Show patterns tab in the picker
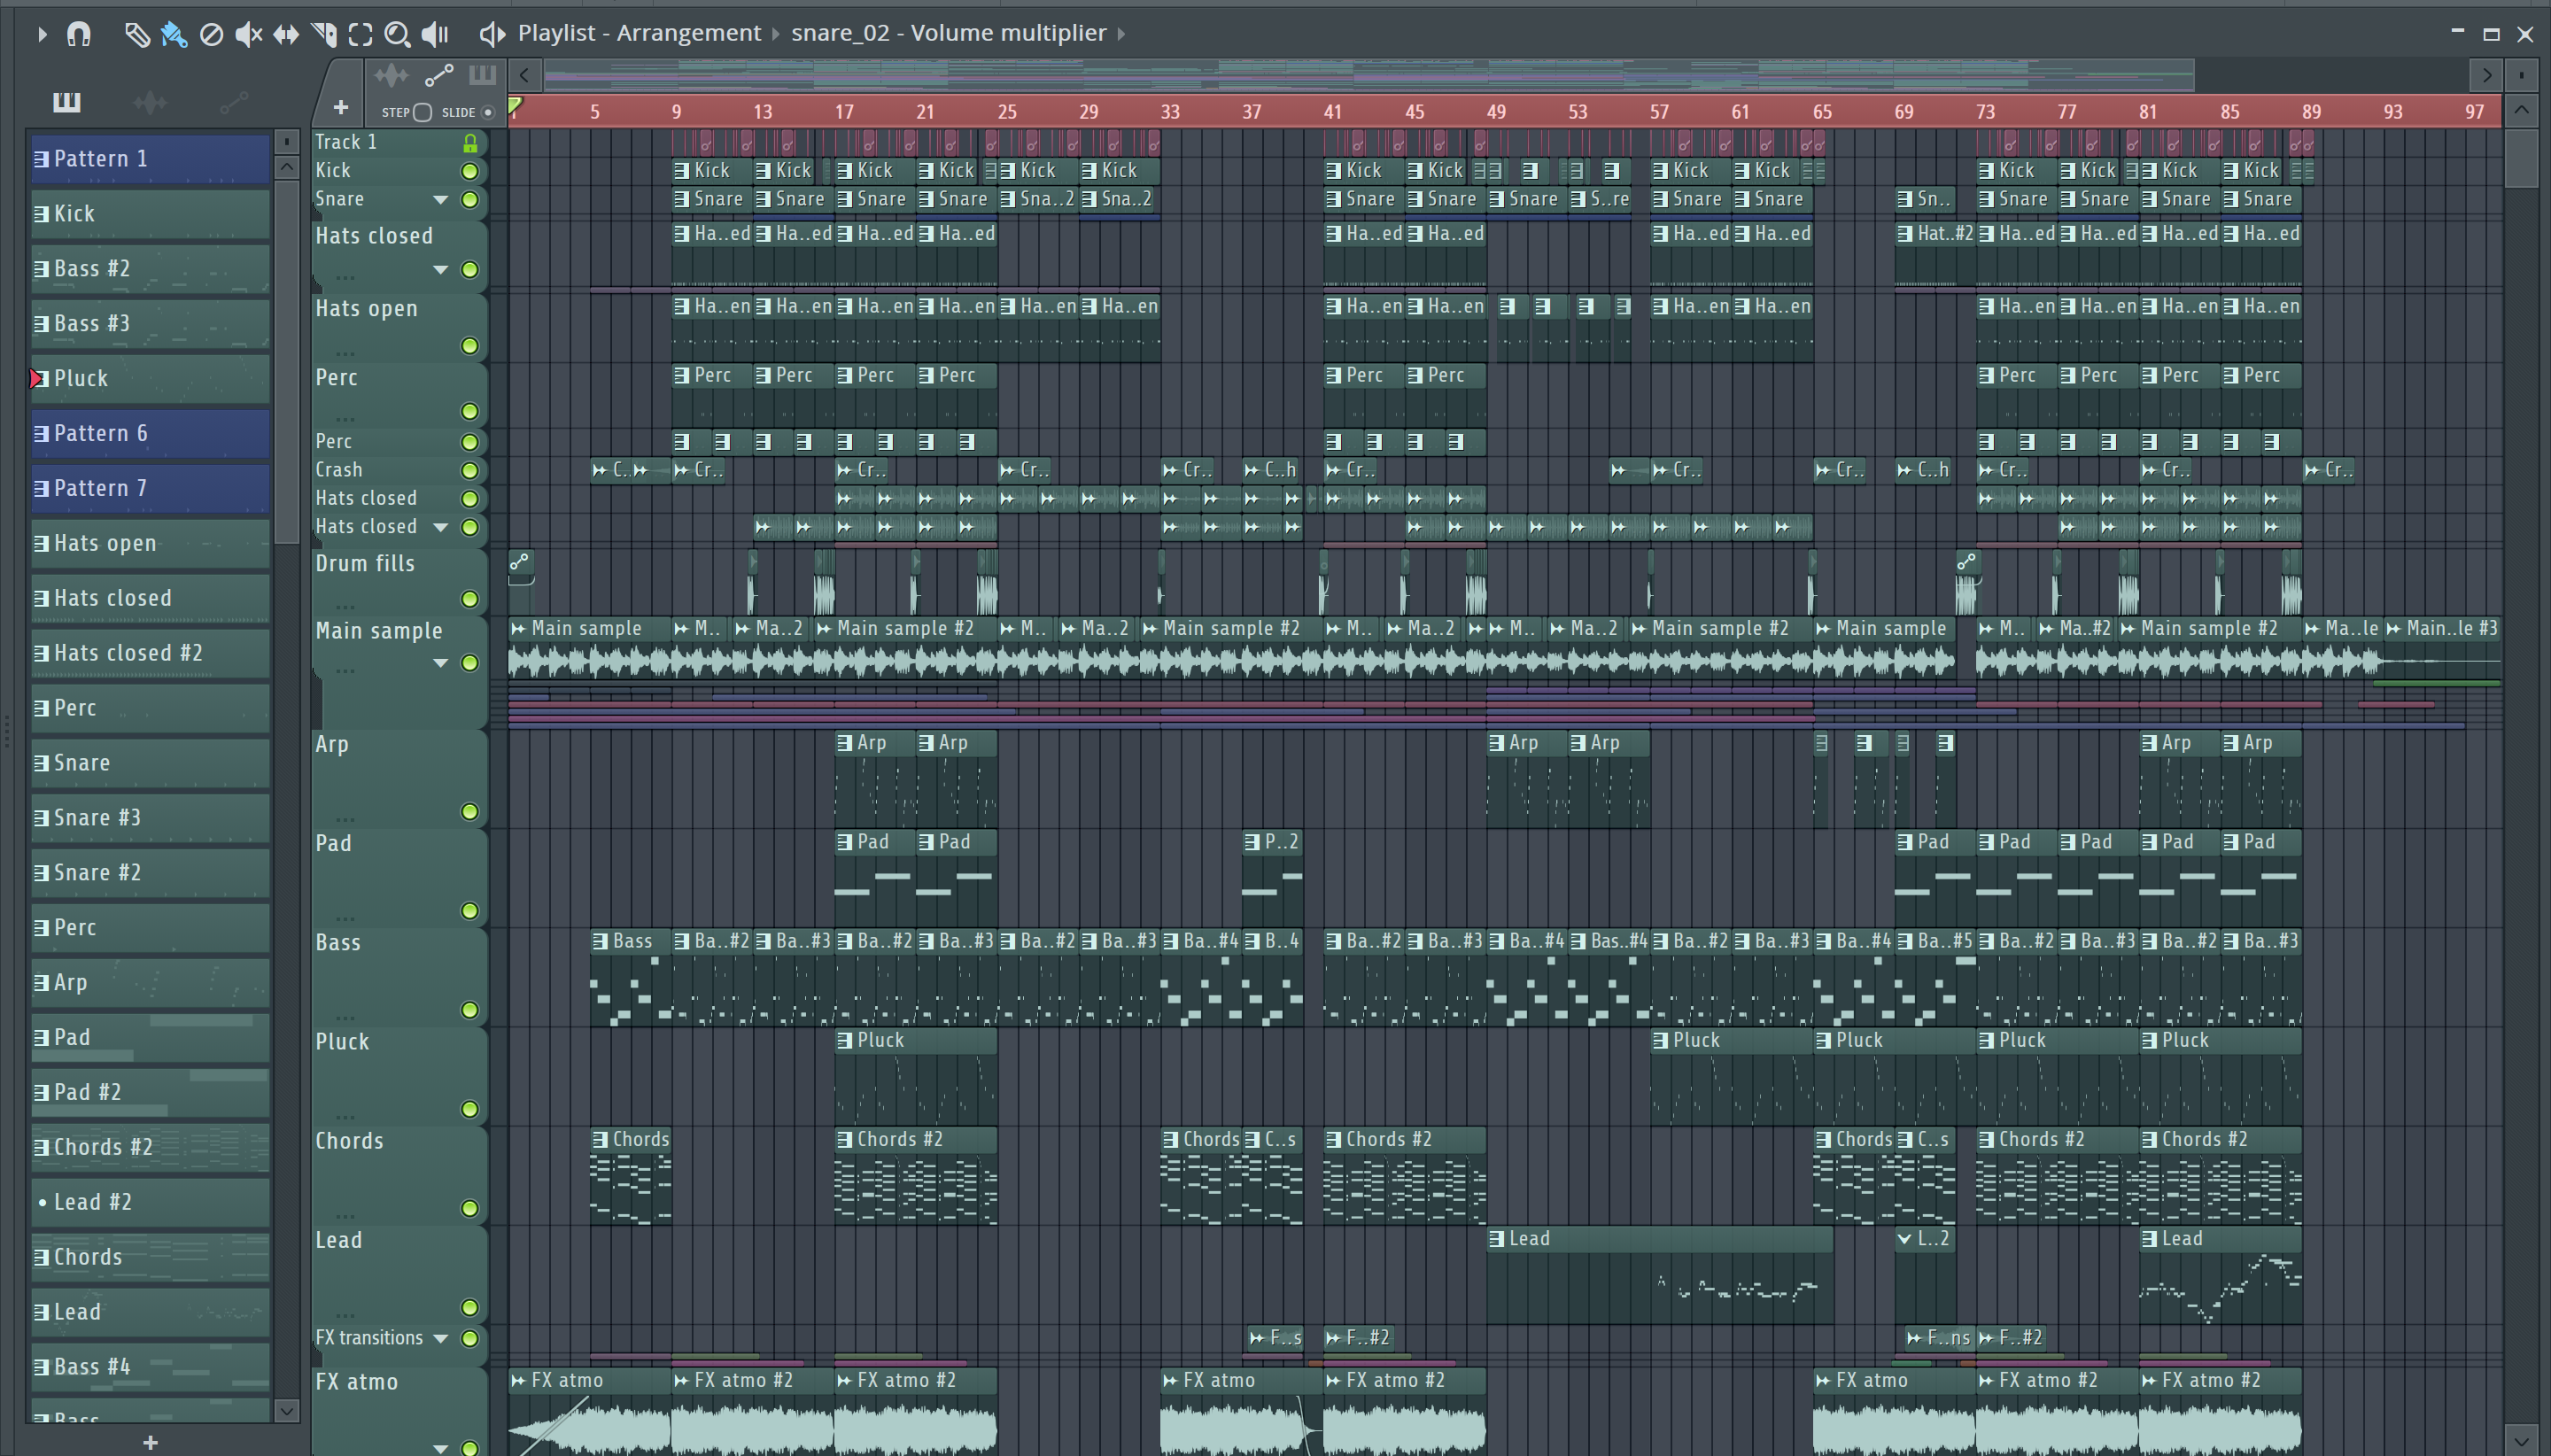This screenshot has height=1456, width=2551. point(66,102)
